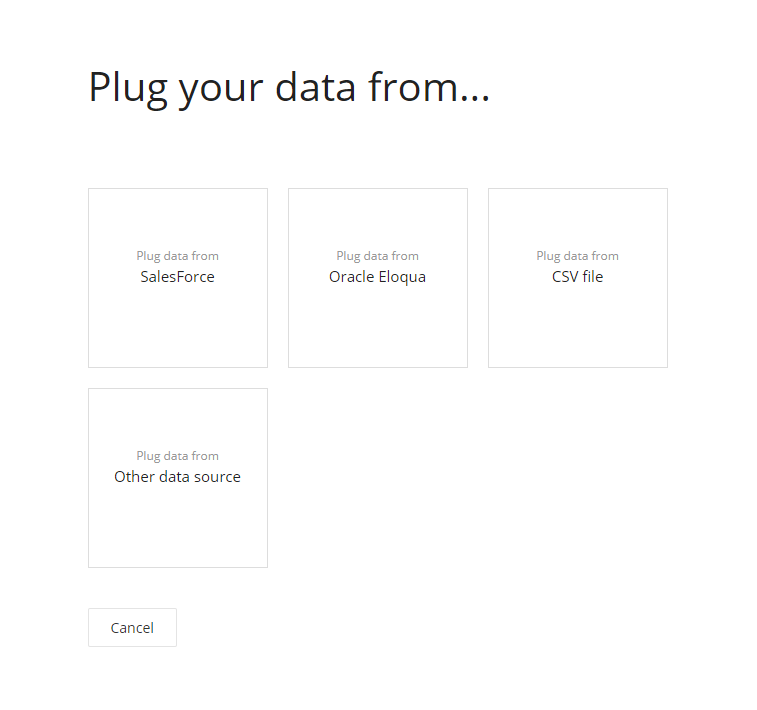Viewport: 757px width, 710px height.
Task: Click "Plug data from" caption above CSV file
Action: tap(578, 256)
